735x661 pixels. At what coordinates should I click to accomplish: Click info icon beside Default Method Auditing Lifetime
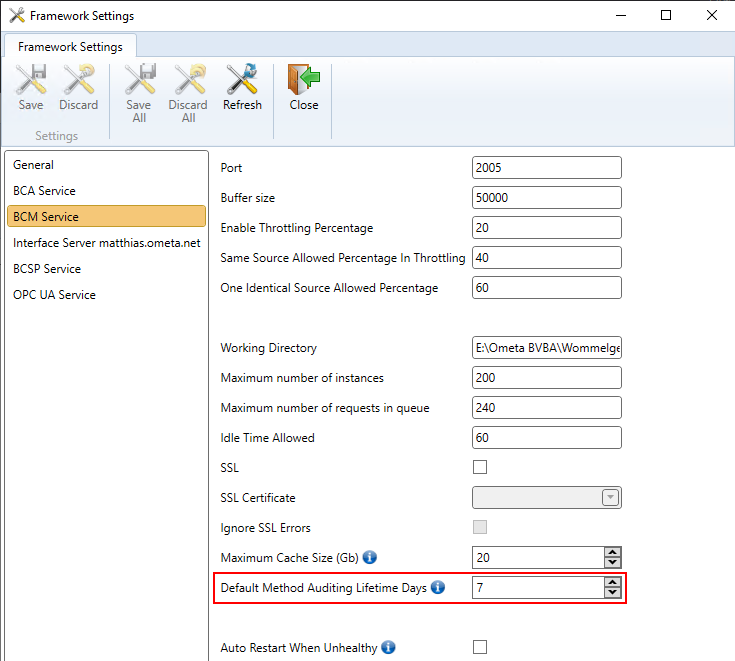click(437, 588)
